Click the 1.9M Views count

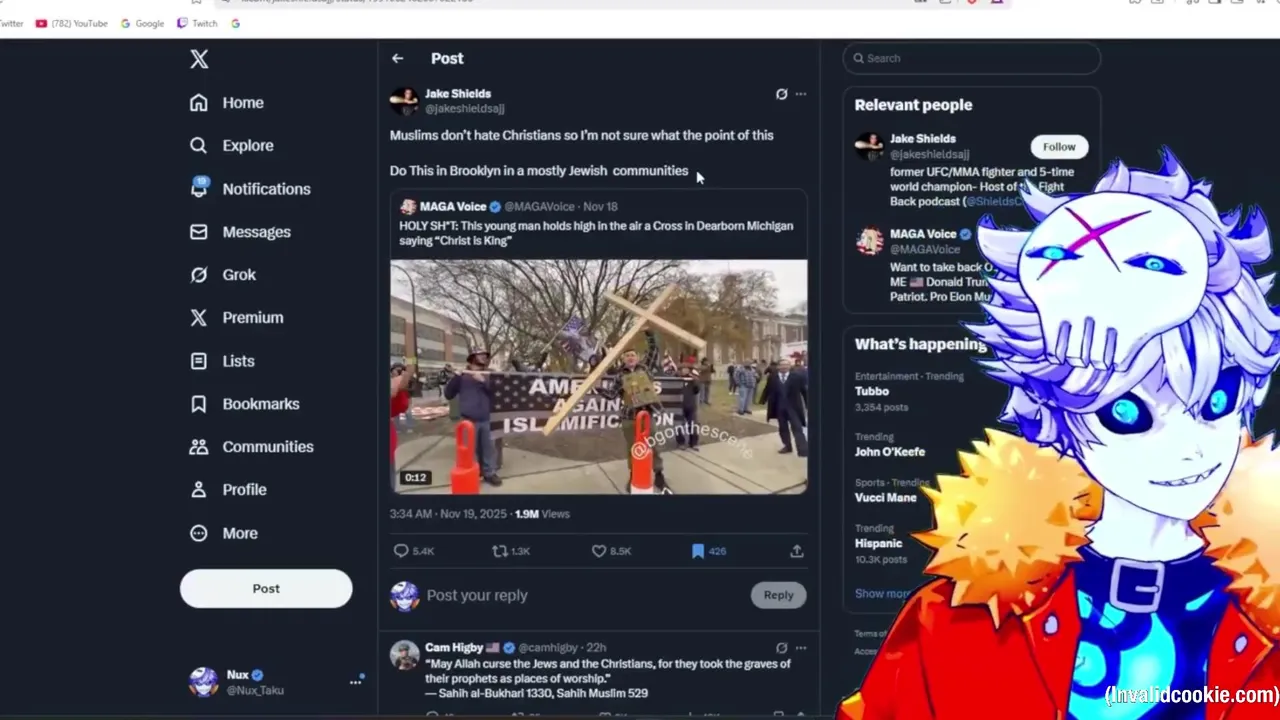[x=542, y=514]
